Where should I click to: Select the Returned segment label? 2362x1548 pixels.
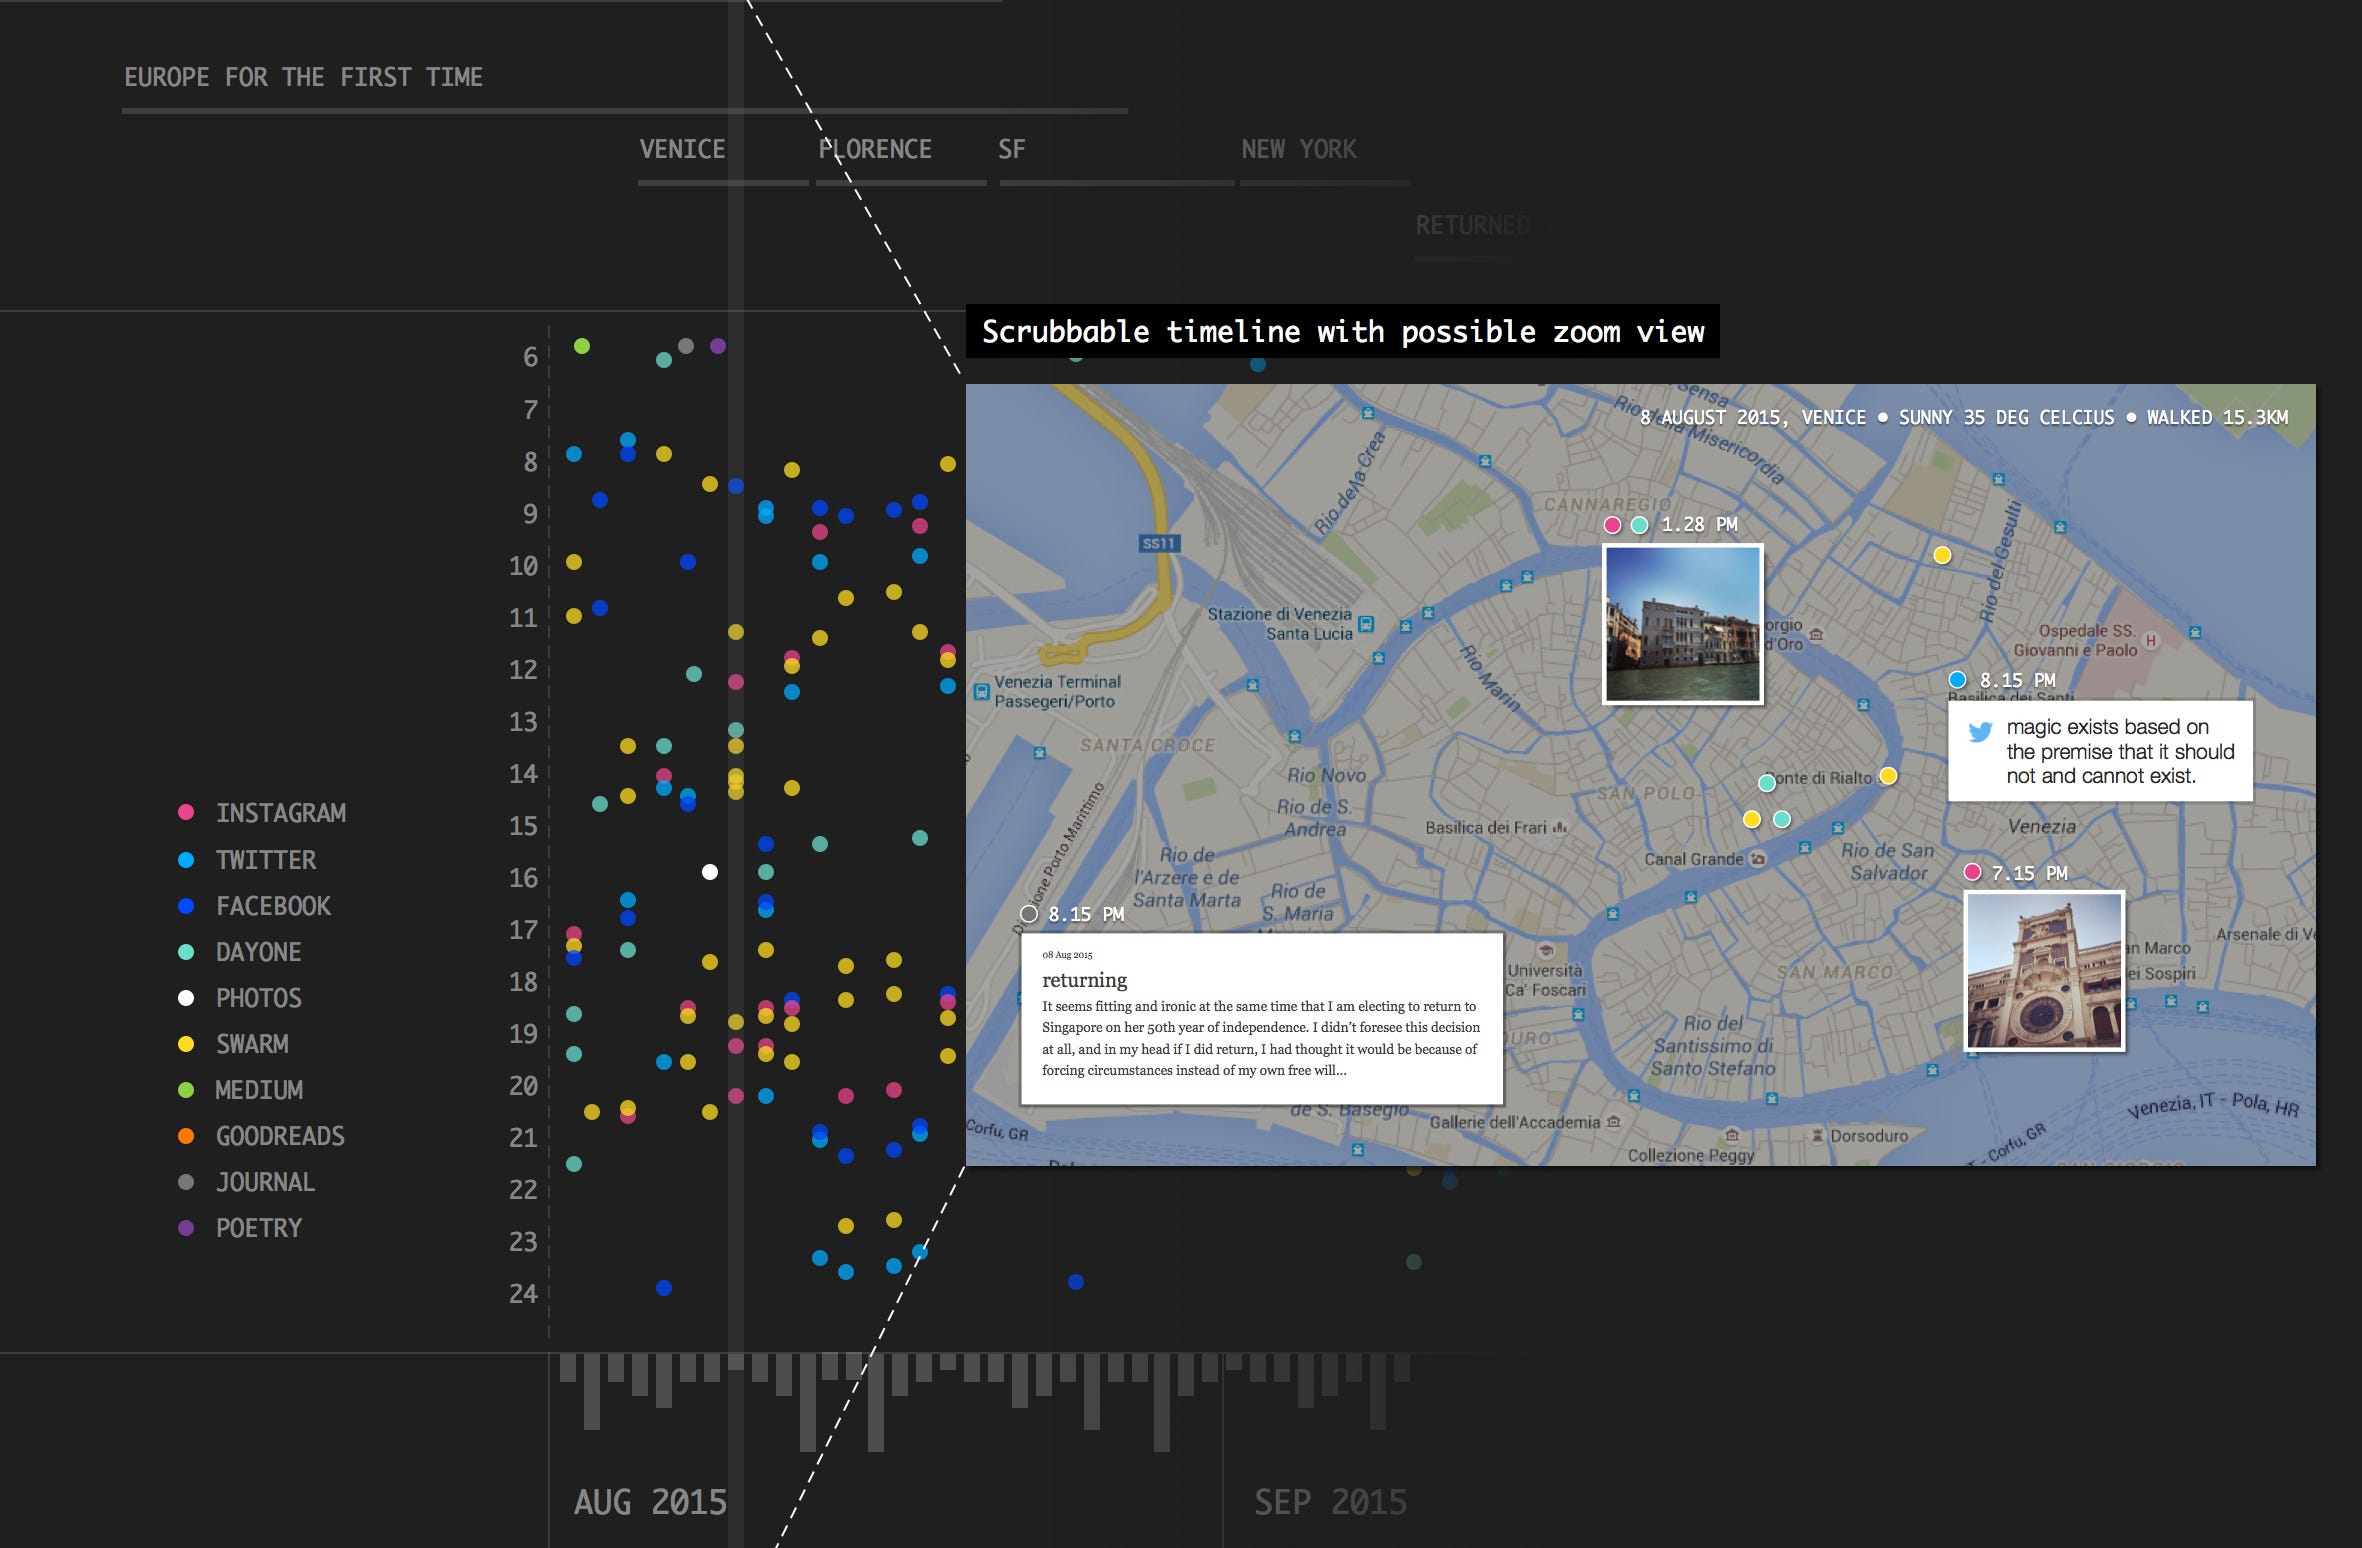pyautogui.click(x=1472, y=225)
